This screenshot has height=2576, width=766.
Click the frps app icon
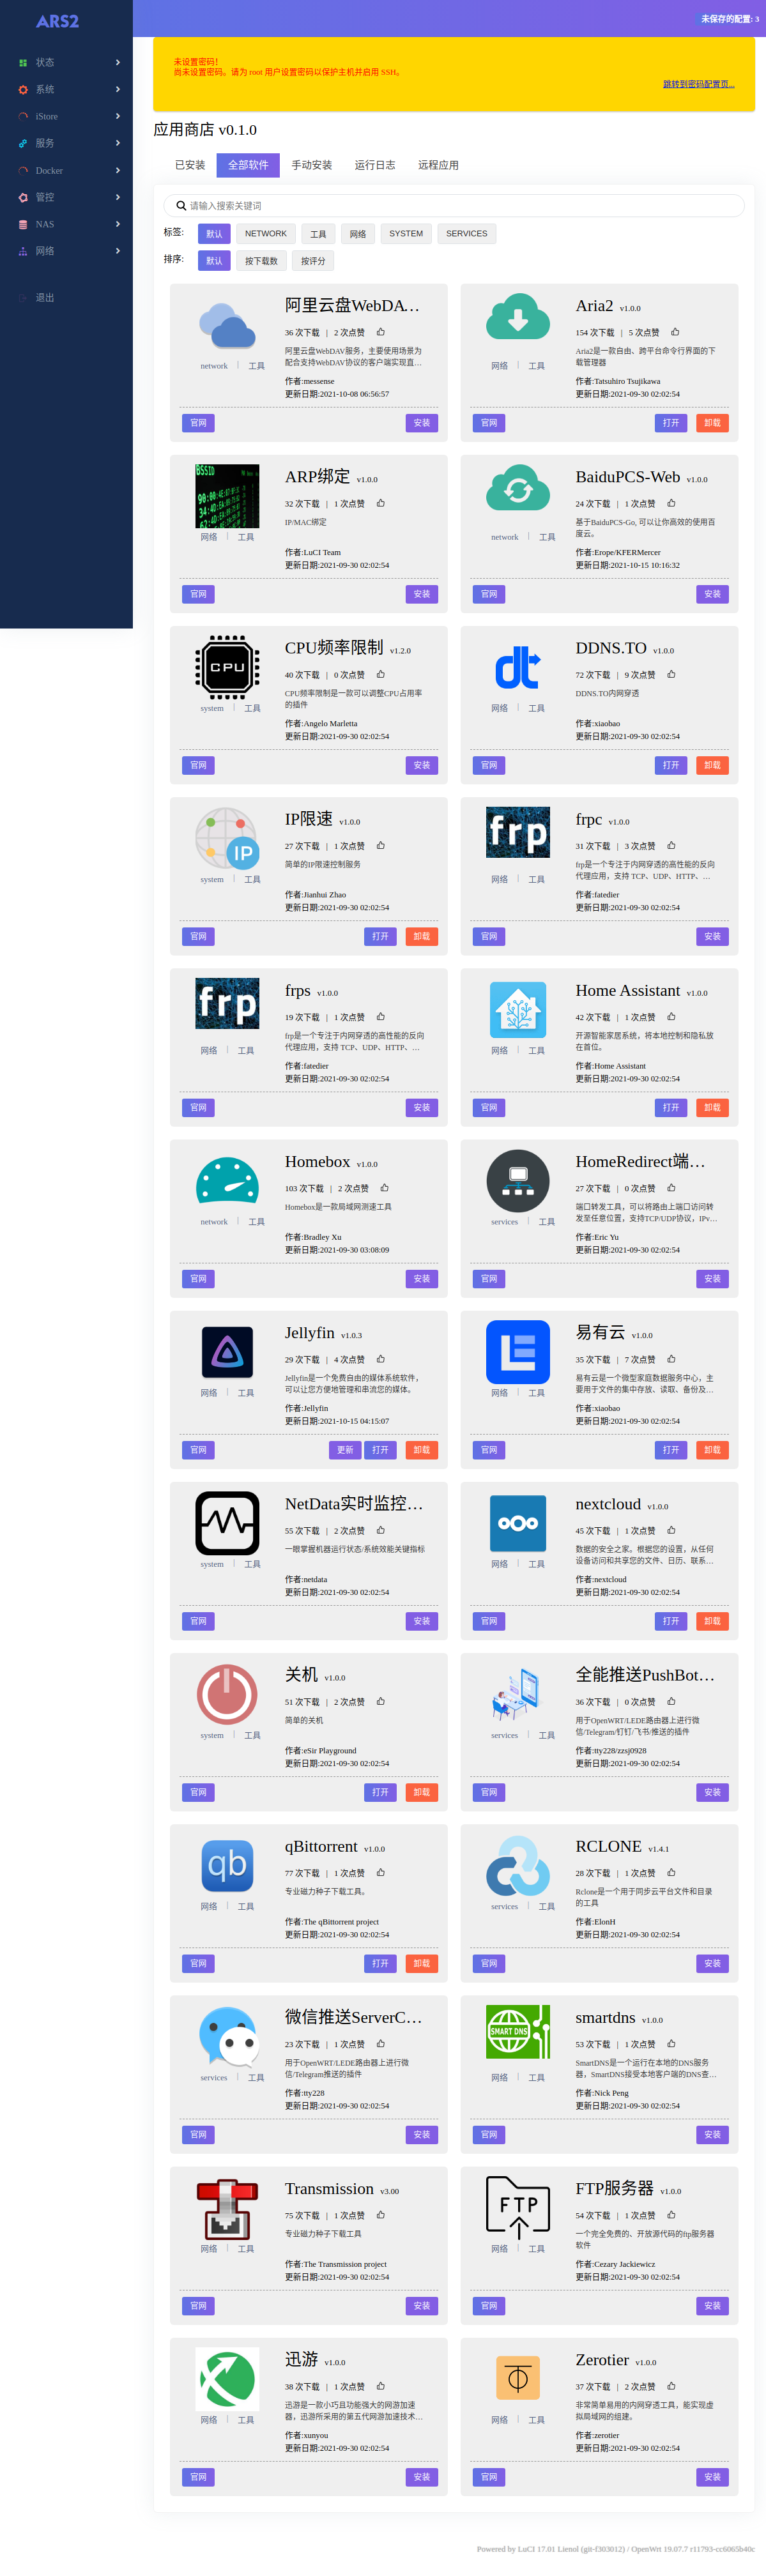click(x=227, y=1003)
